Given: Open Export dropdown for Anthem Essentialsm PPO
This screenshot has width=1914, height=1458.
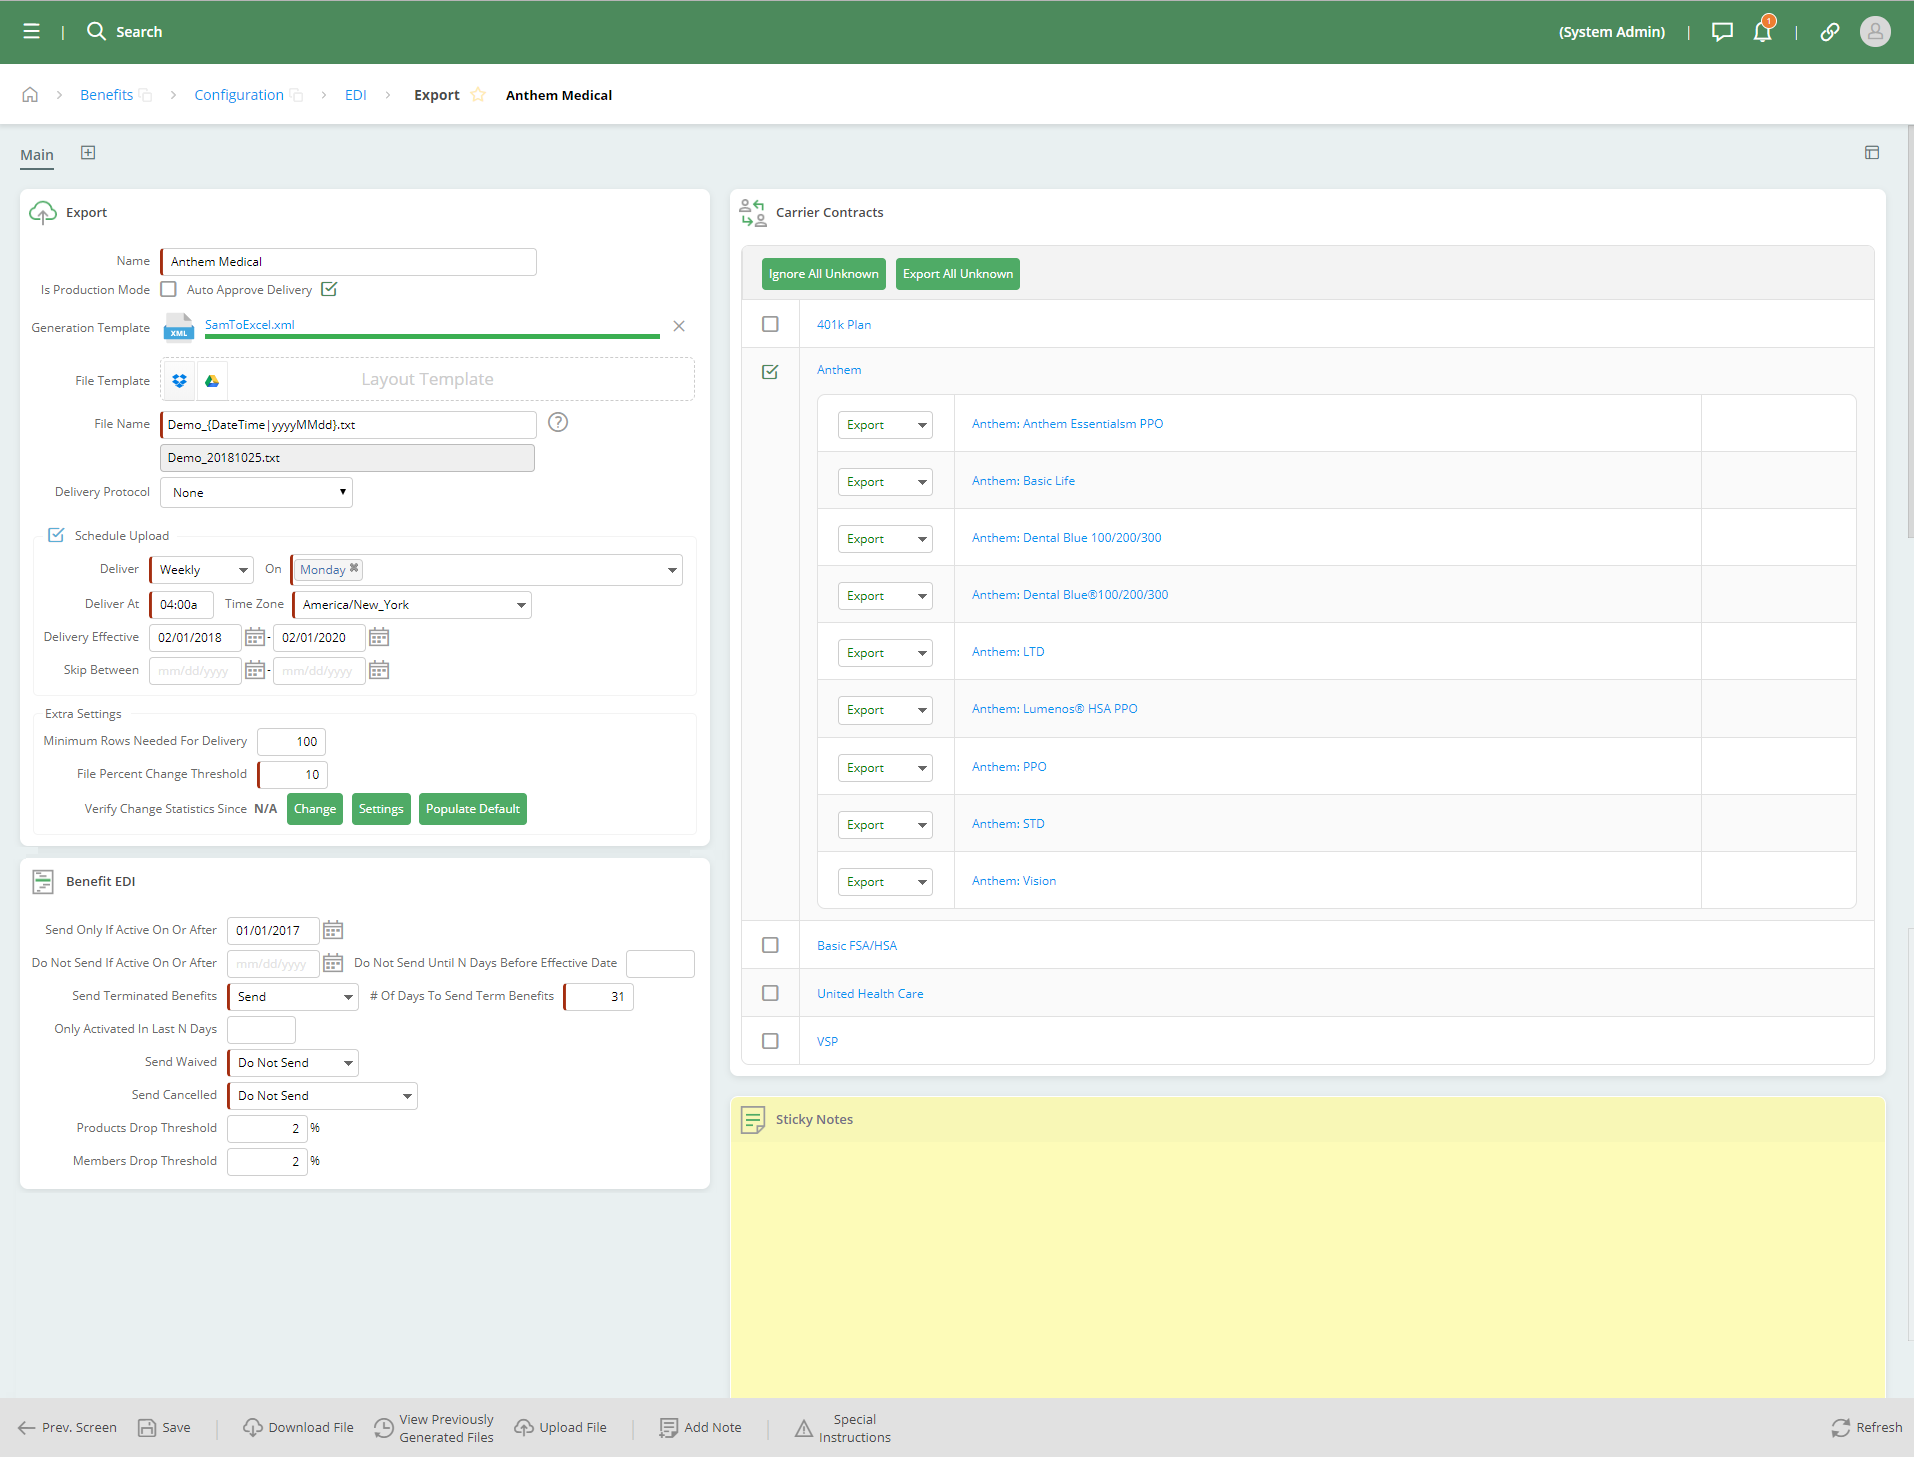Looking at the screenshot, I should tap(885, 425).
